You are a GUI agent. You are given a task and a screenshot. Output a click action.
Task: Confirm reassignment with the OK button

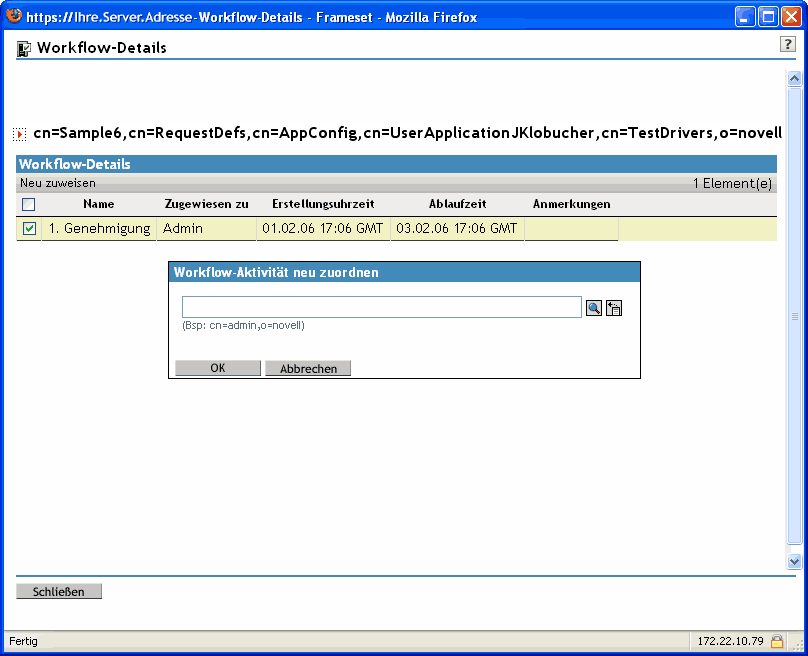click(x=218, y=368)
